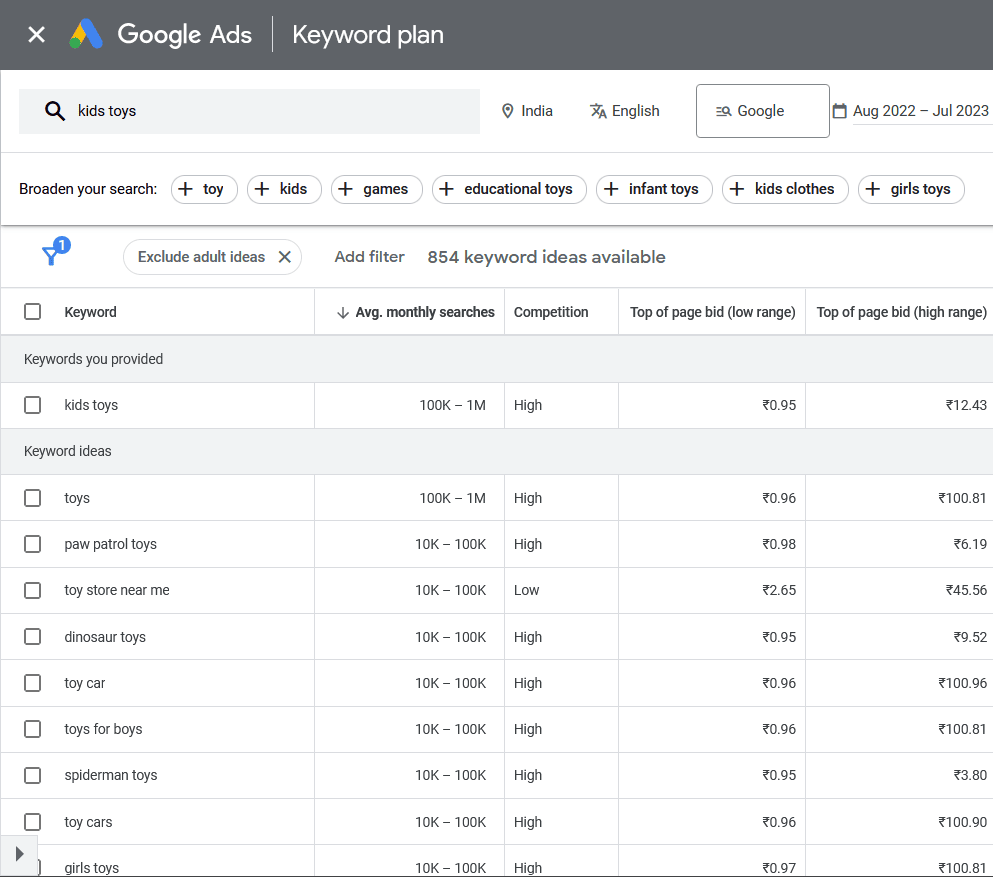Open the Aug 2022 – Jul 2023 date range
Screen dimensions: 993x877
[920, 111]
